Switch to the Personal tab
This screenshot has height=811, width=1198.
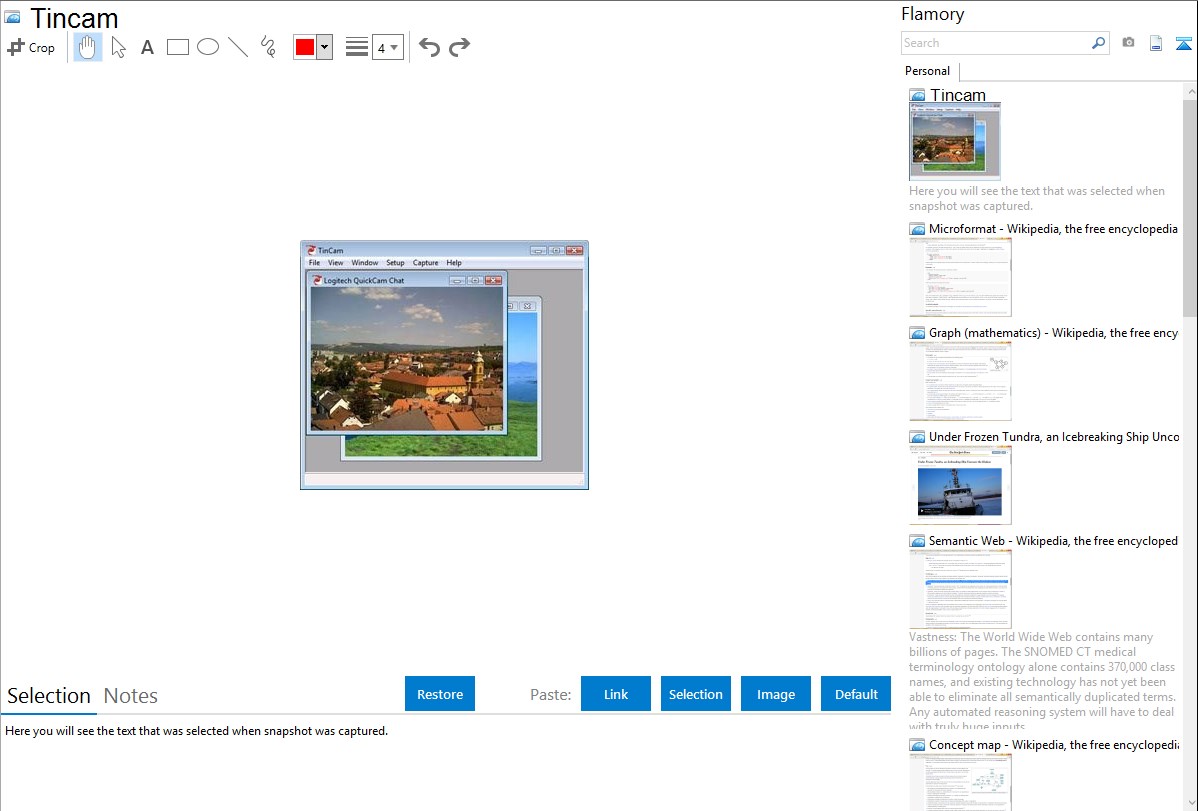coord(928,71)
